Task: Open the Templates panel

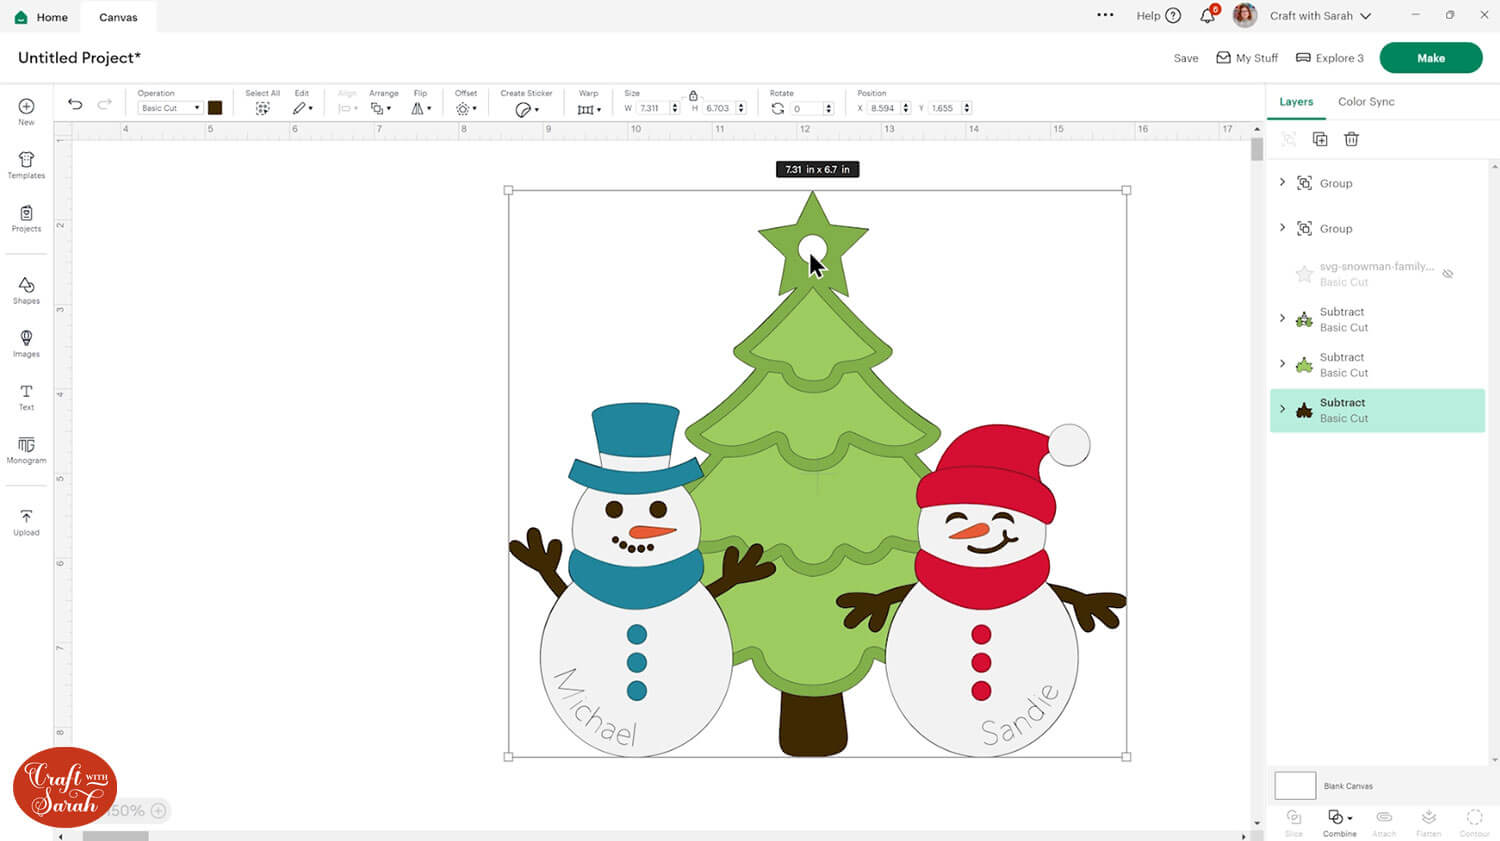Action: tap(26, 165)
